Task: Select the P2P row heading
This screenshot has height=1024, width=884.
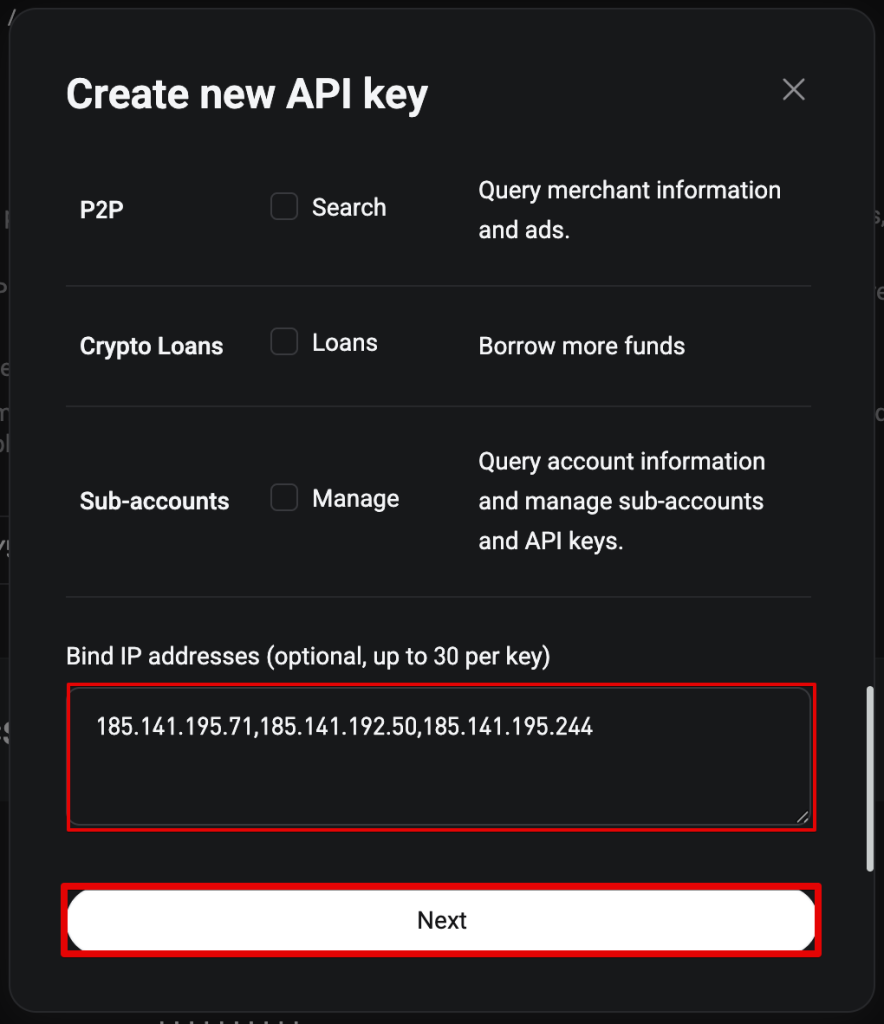Action: coord(102,210)
